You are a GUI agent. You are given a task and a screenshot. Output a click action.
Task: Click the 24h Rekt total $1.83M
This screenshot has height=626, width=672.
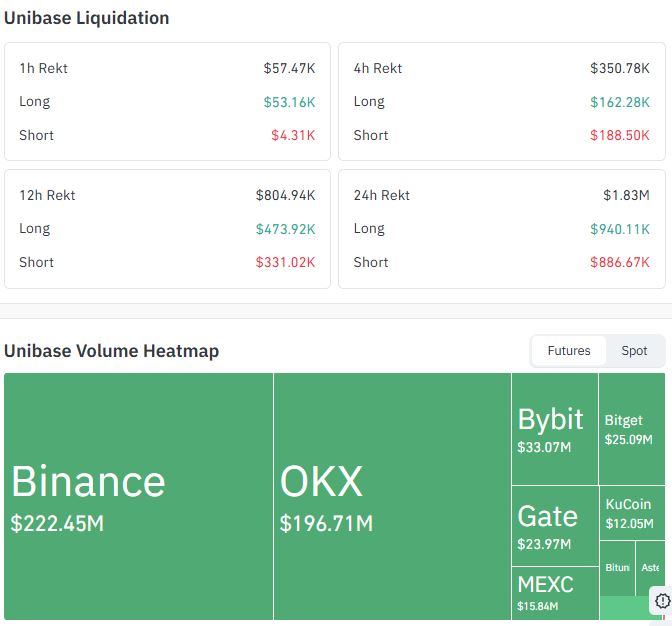pyautogui.click(x=626, y=195)
